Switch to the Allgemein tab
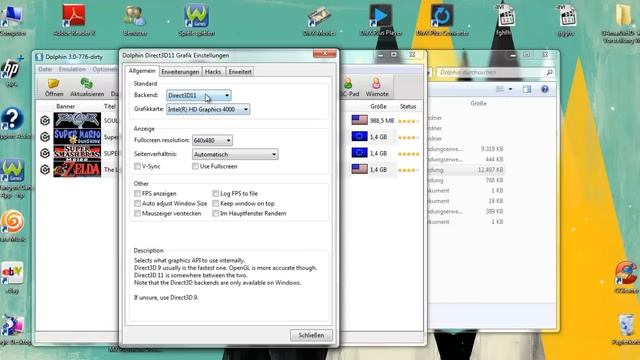Image resolution: width=640 pixels, height=360 pixels. click(142, 71)
